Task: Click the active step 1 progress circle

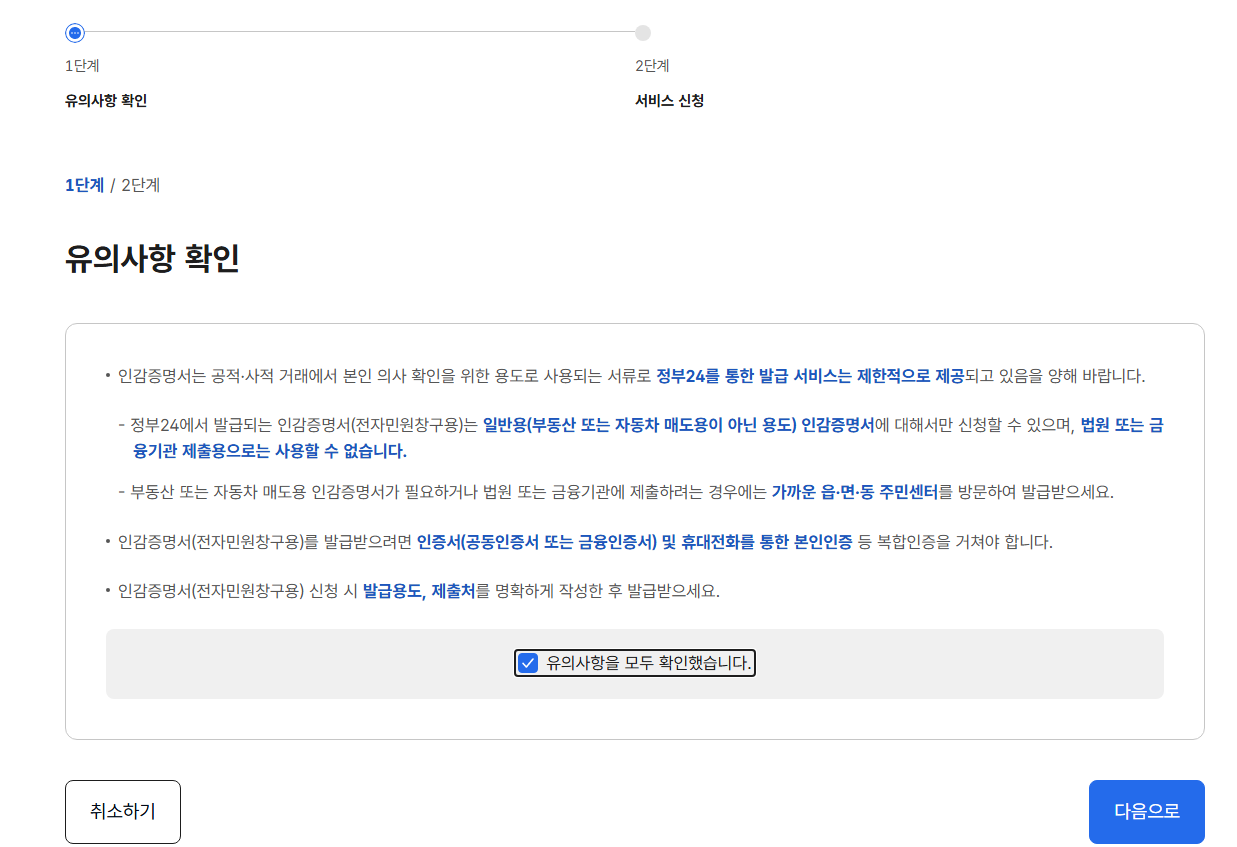Action: click(74, 33)
